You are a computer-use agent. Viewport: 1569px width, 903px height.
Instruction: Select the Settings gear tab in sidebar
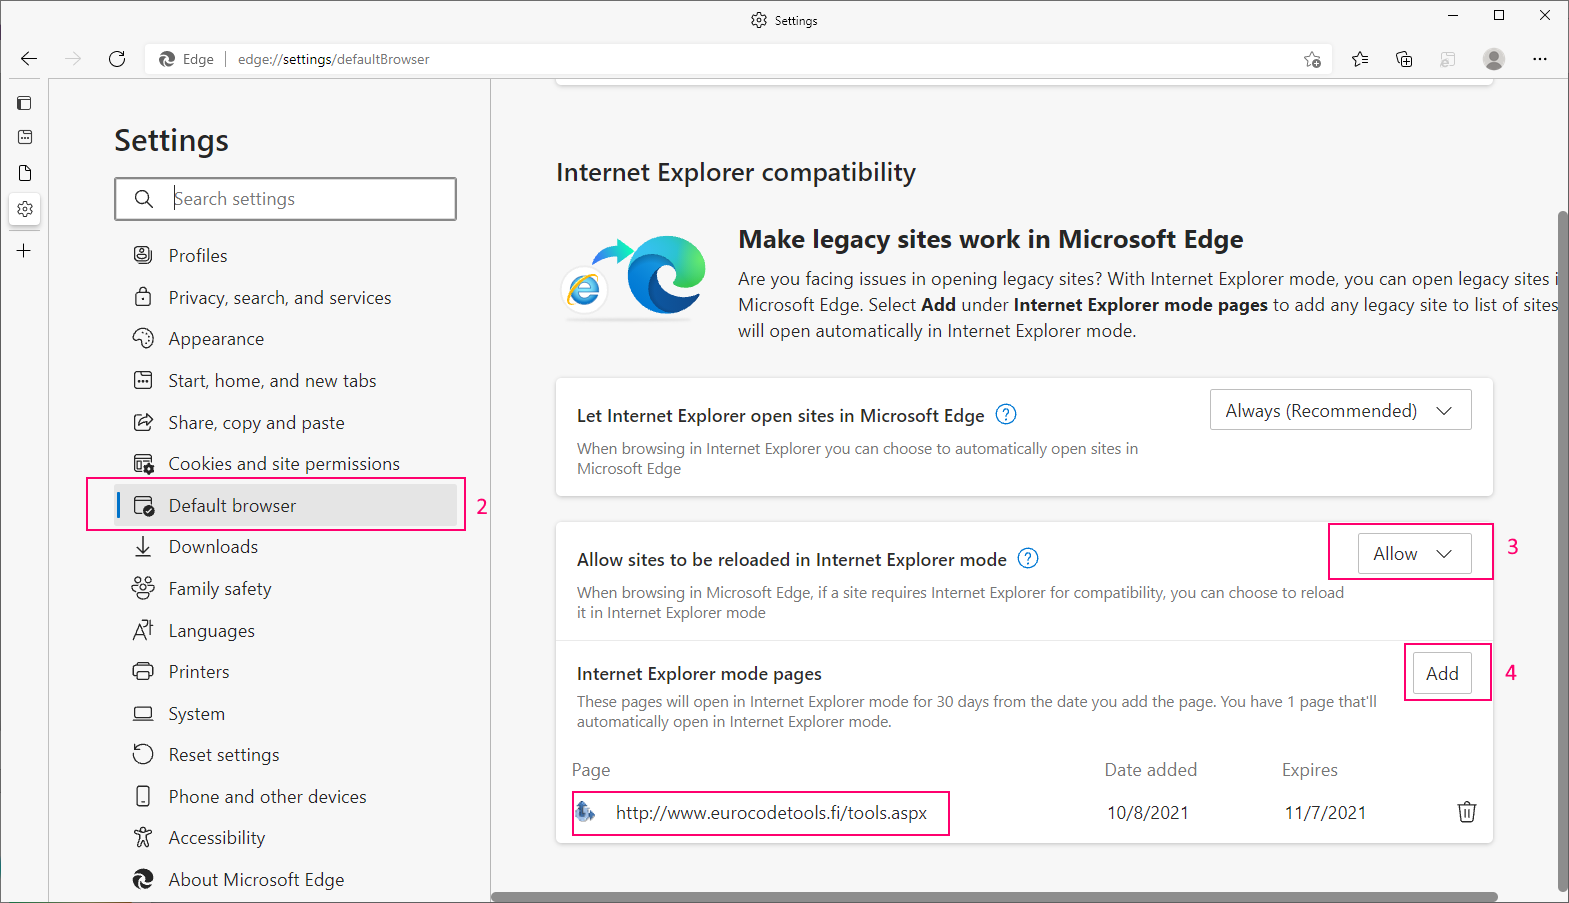pyautogui.click(x=25, y=209)
